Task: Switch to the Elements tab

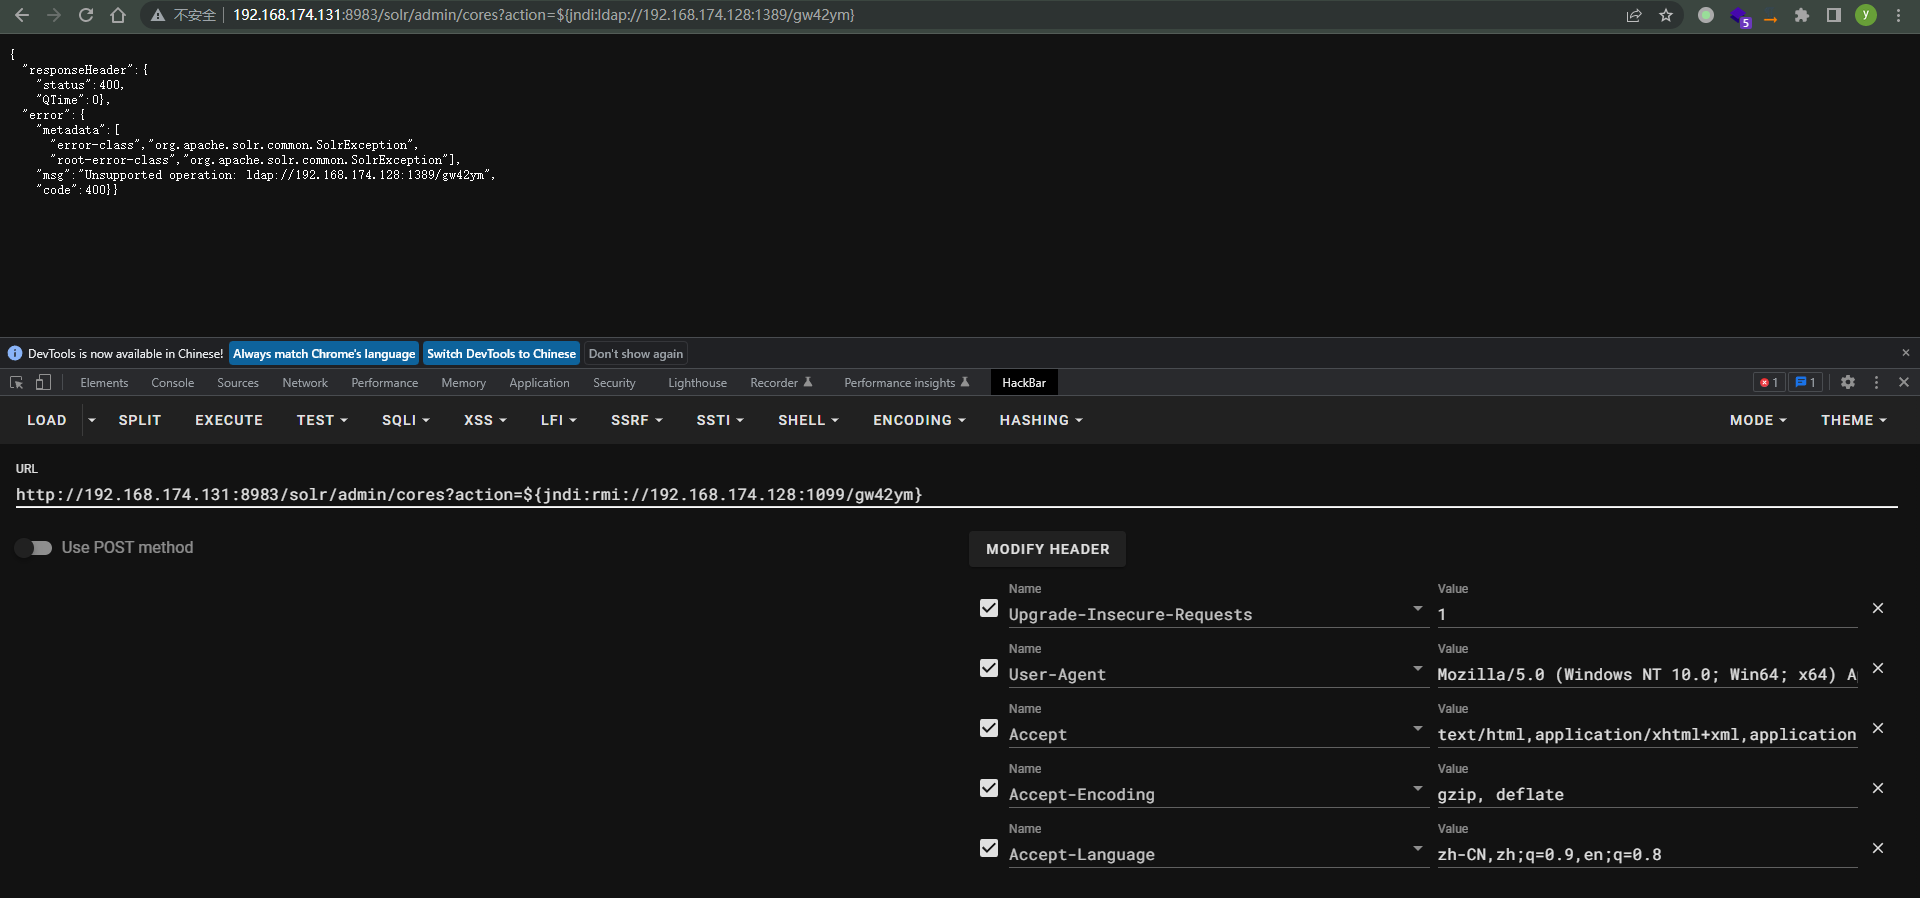Action: (104, 383)
